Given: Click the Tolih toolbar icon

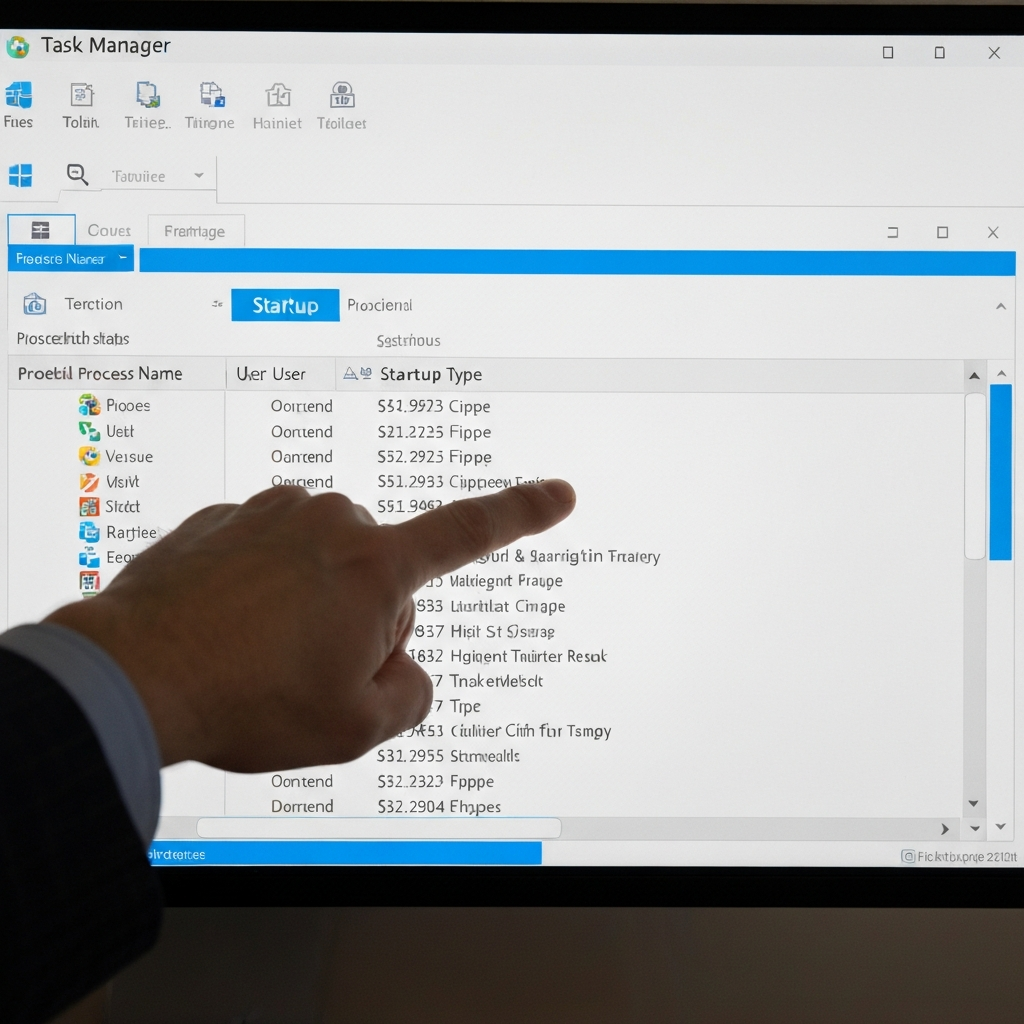Looking at the screenshot, I should pos(80,97).
